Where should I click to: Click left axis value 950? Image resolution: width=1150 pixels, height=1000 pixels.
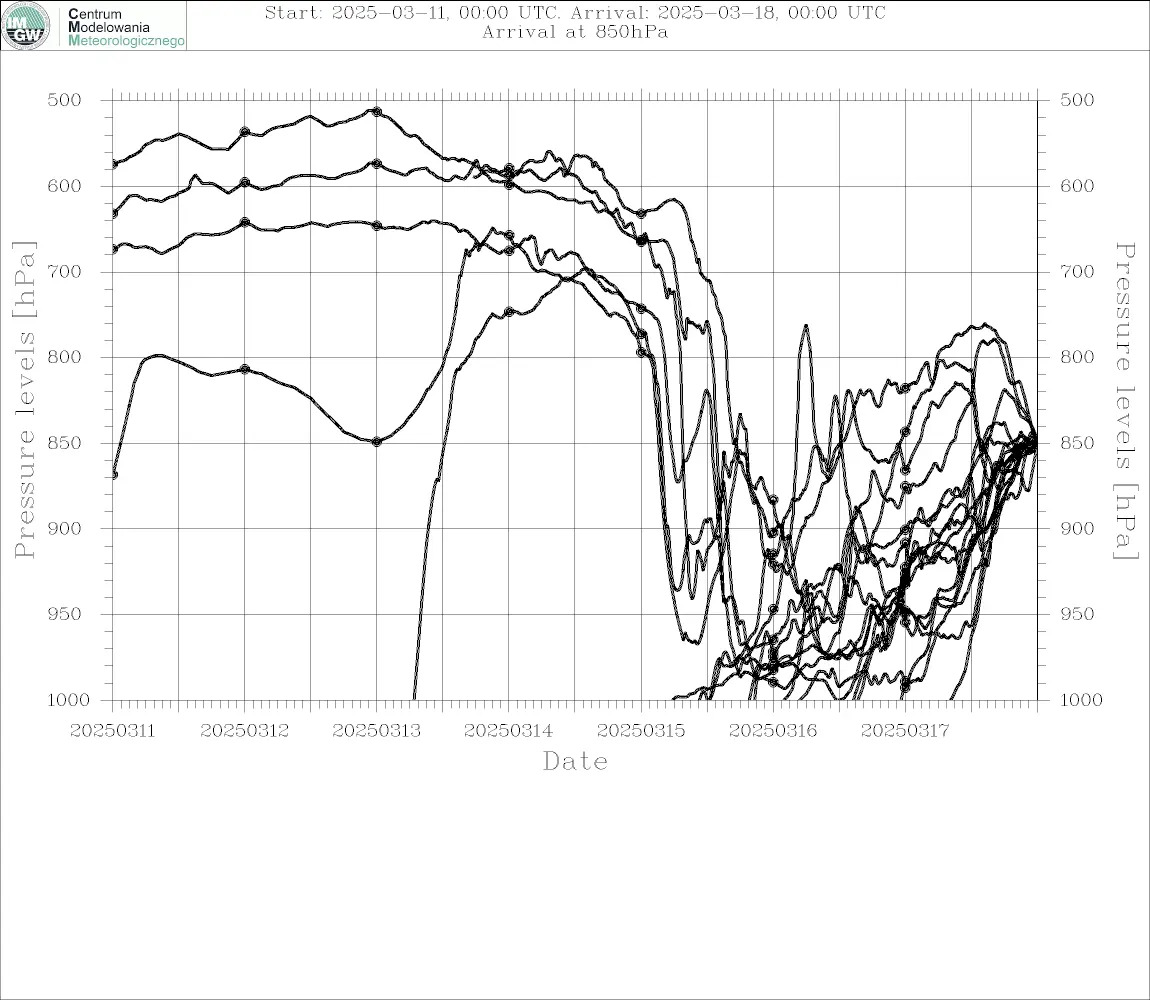coord(65,614)
